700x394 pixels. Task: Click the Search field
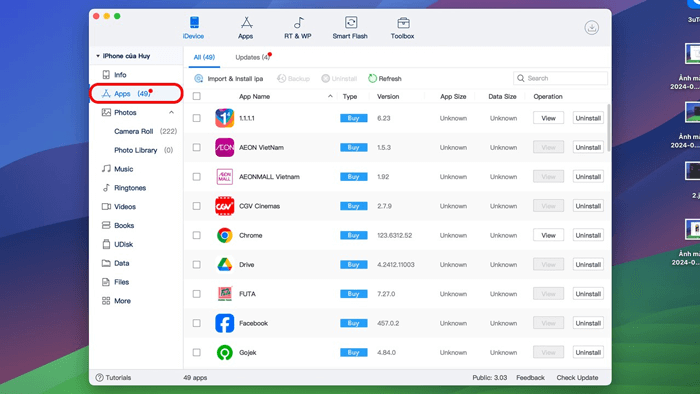pos(560,78)
